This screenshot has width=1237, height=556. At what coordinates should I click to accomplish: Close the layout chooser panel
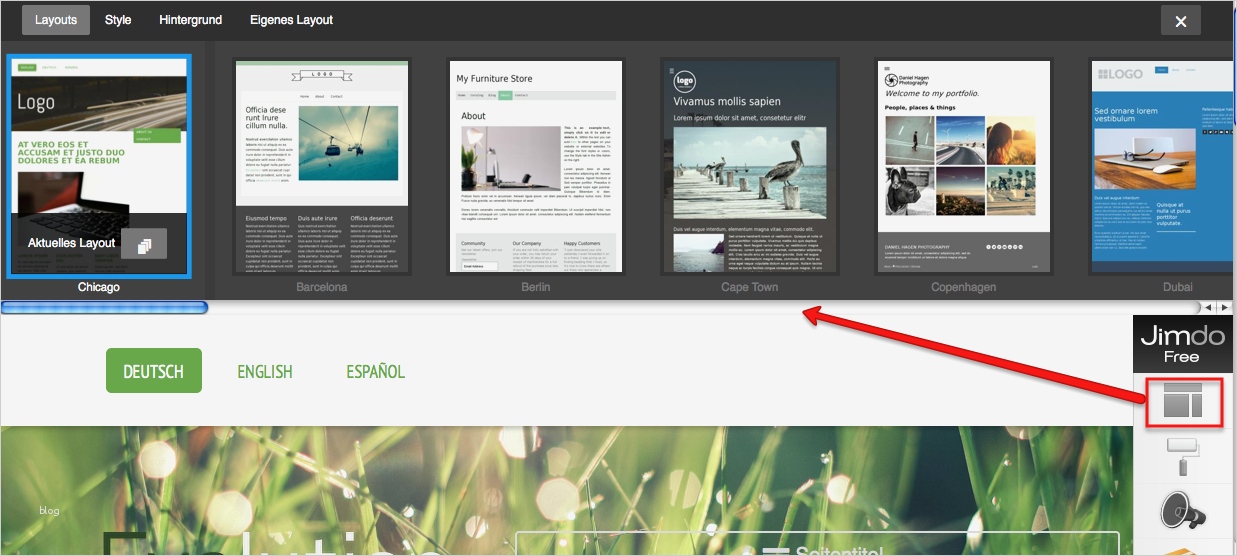point(1180,21)
